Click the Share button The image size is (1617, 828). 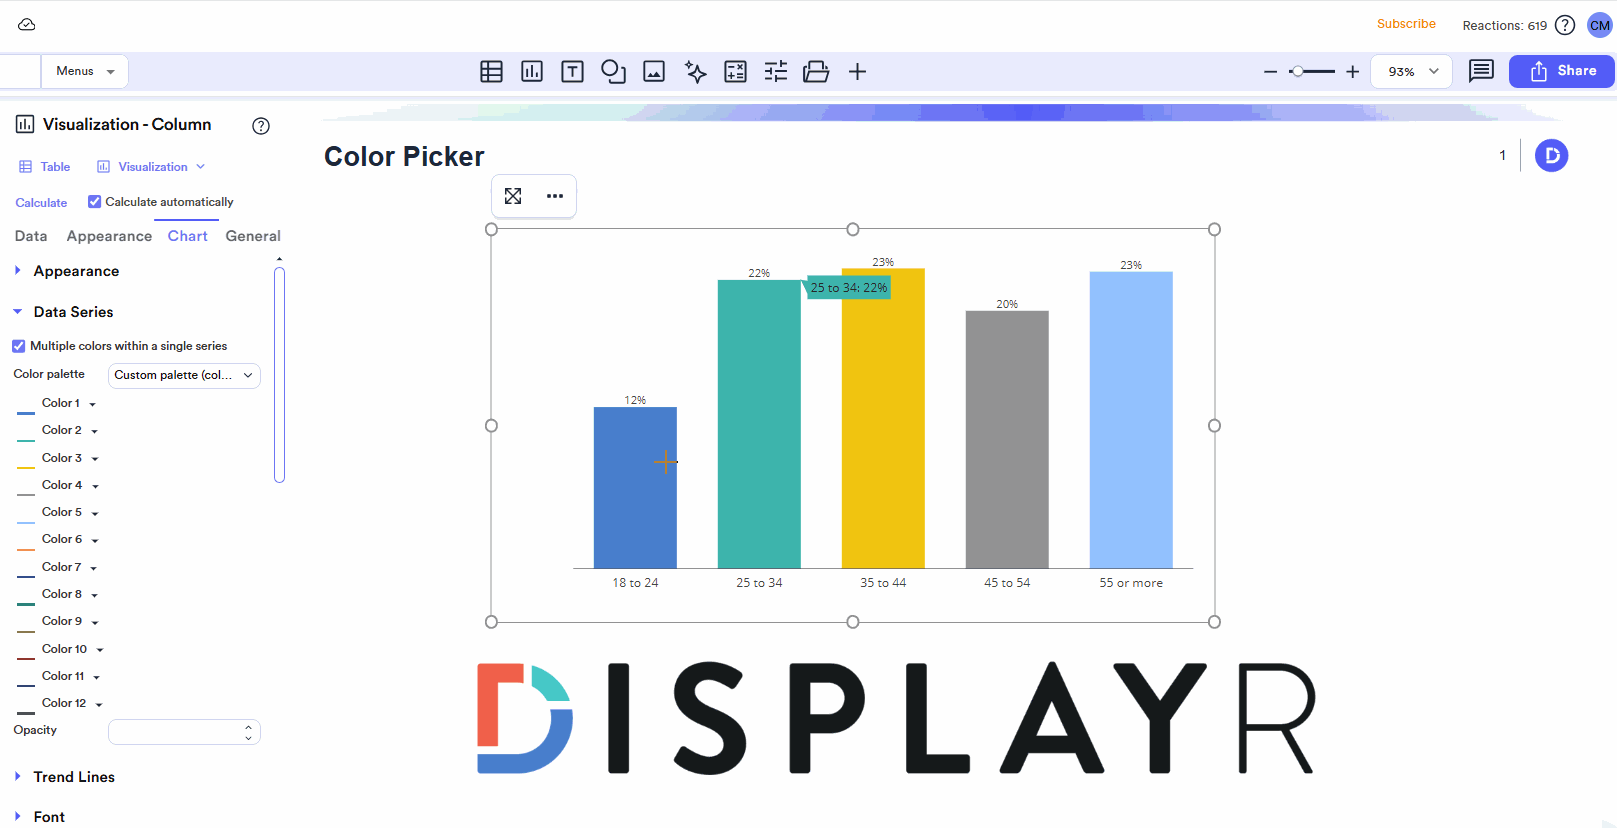point(1561,71)
